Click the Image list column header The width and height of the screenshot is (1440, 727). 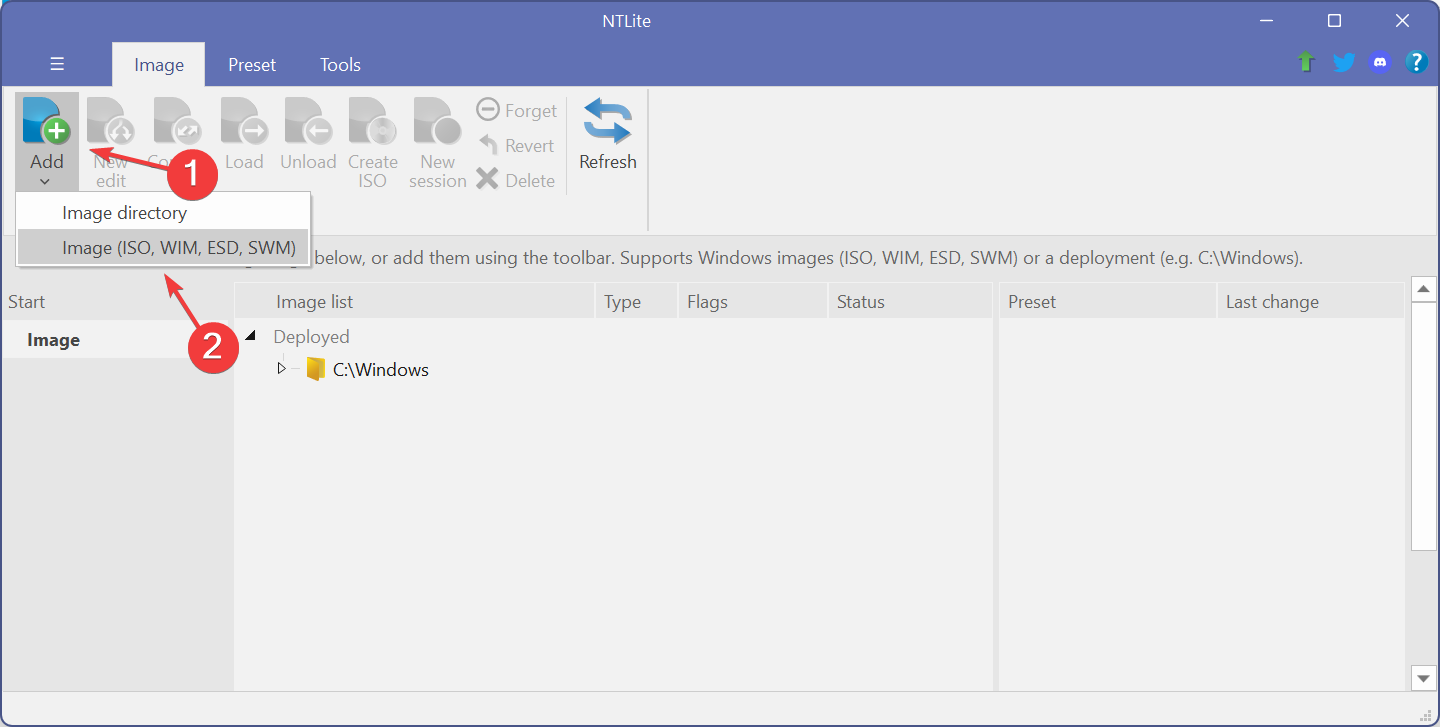[415, 302]
